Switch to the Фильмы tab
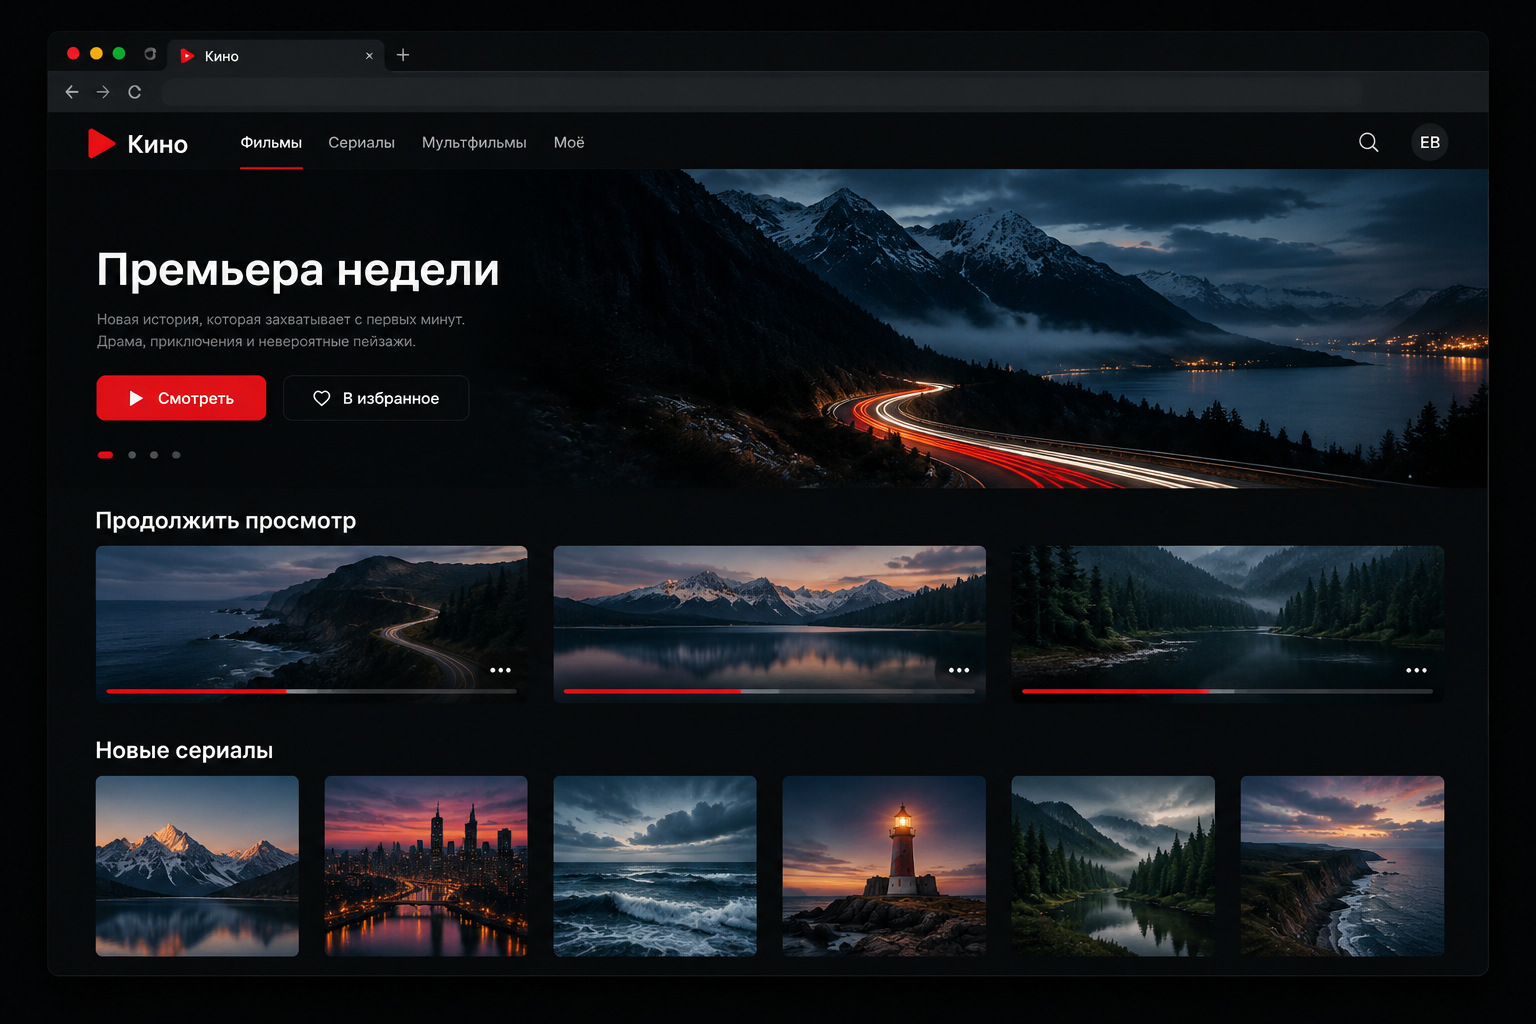This screenshot has height=1024, width=1536. pos(271,143)
